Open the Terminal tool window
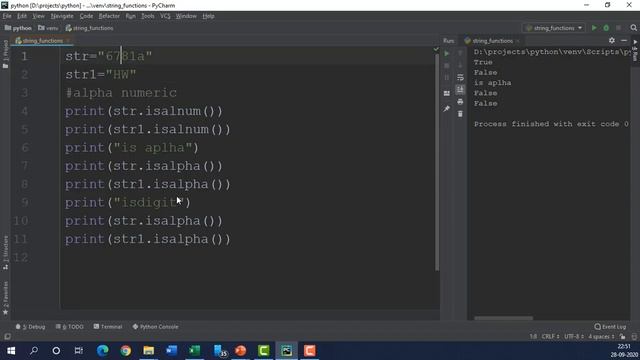The height and width of the screenshot is (360, 640). 108,327
